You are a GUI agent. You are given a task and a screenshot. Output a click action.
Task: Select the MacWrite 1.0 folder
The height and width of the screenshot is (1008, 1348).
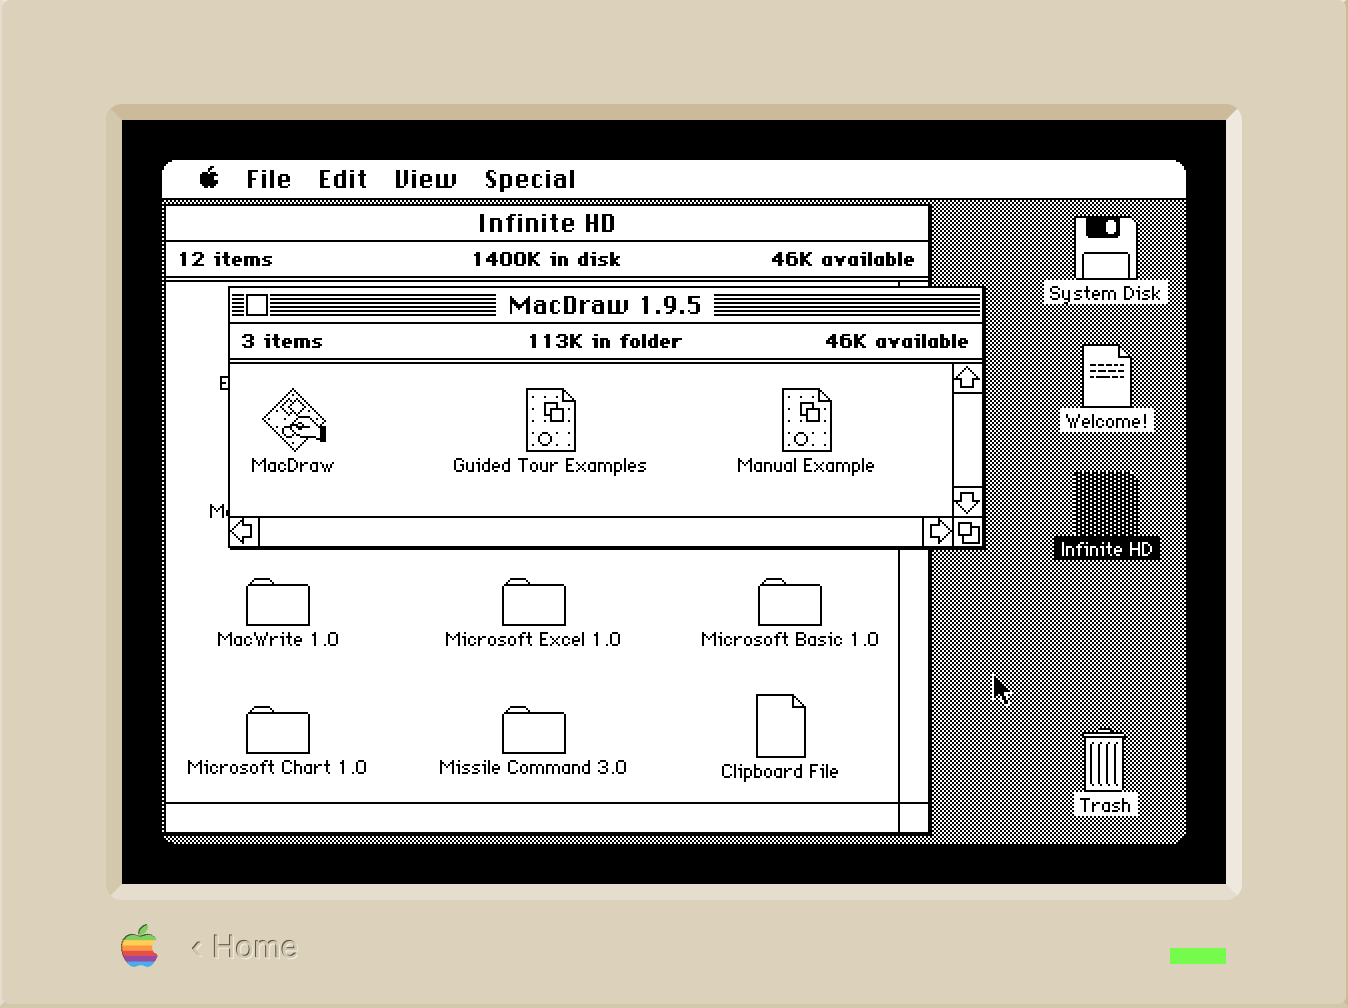coord(278,602)
